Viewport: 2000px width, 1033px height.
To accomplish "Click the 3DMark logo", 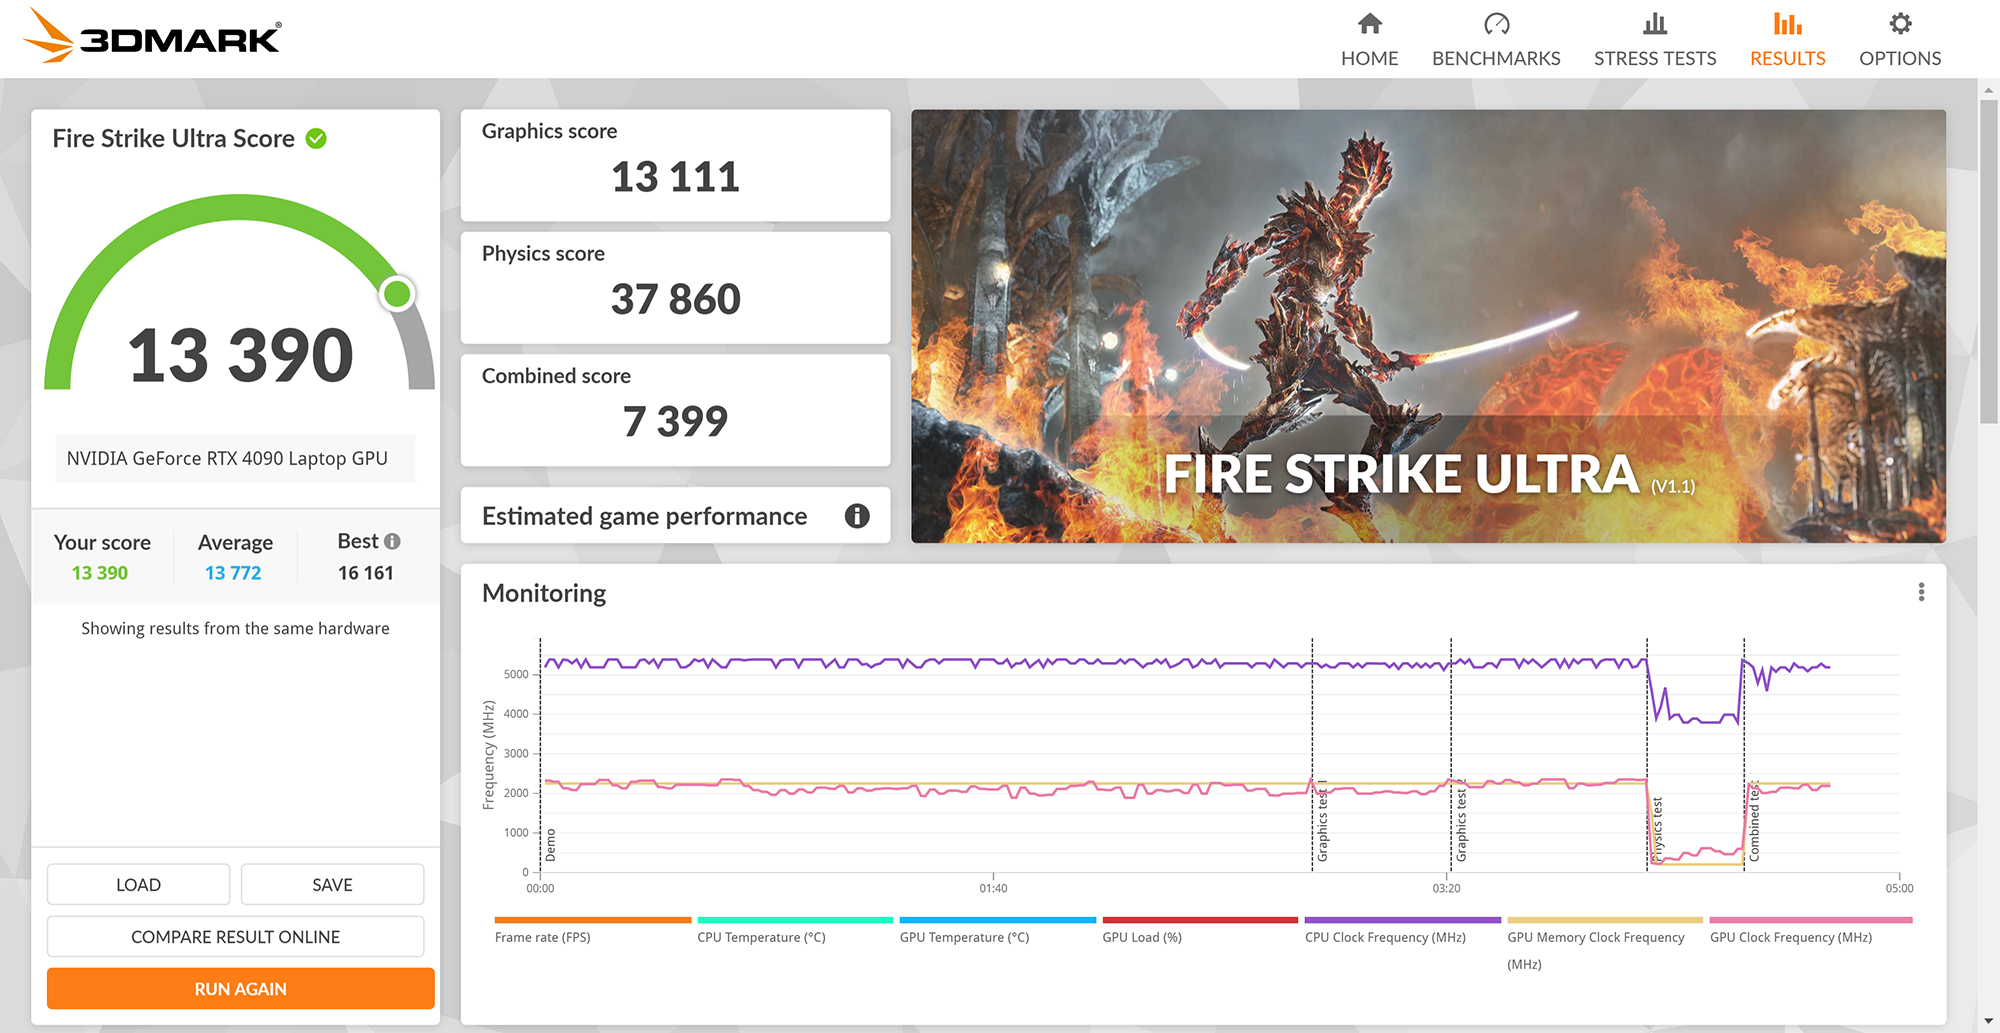I will click(x=152, y=37).
